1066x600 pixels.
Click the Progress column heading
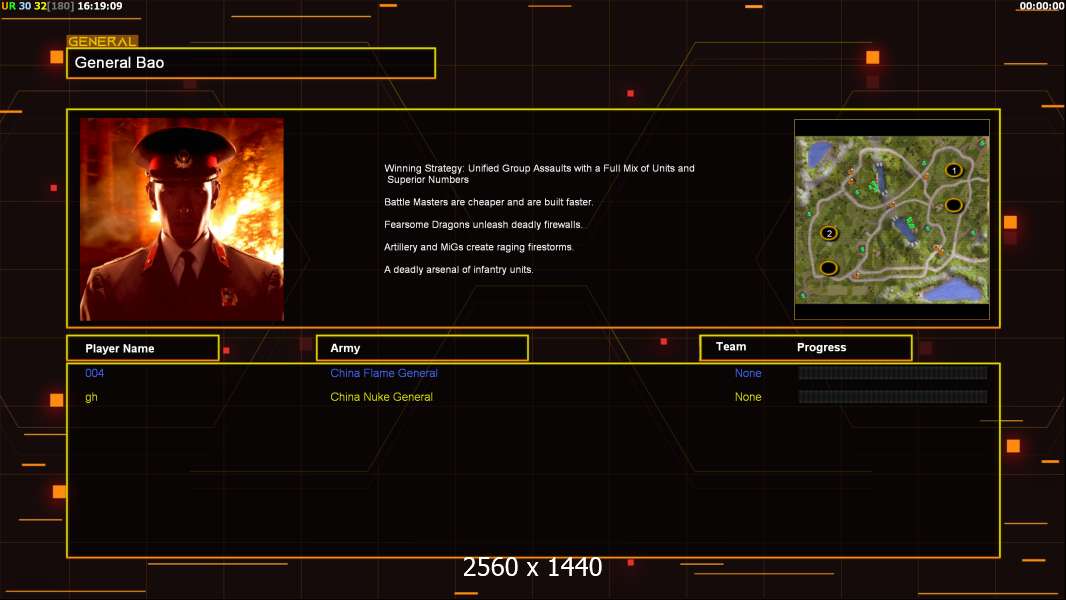coord(821,347)
